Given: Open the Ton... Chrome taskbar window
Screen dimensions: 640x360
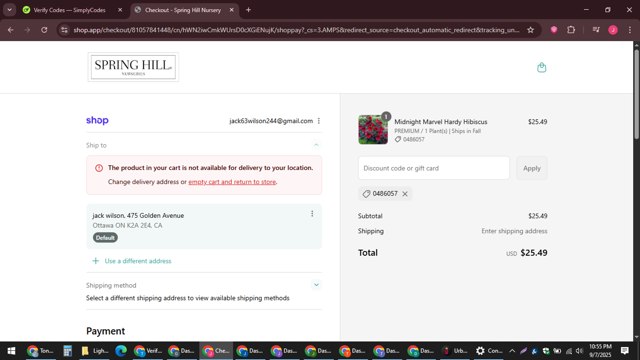Looking at the screenshot, I should click(x=40, y=351).
